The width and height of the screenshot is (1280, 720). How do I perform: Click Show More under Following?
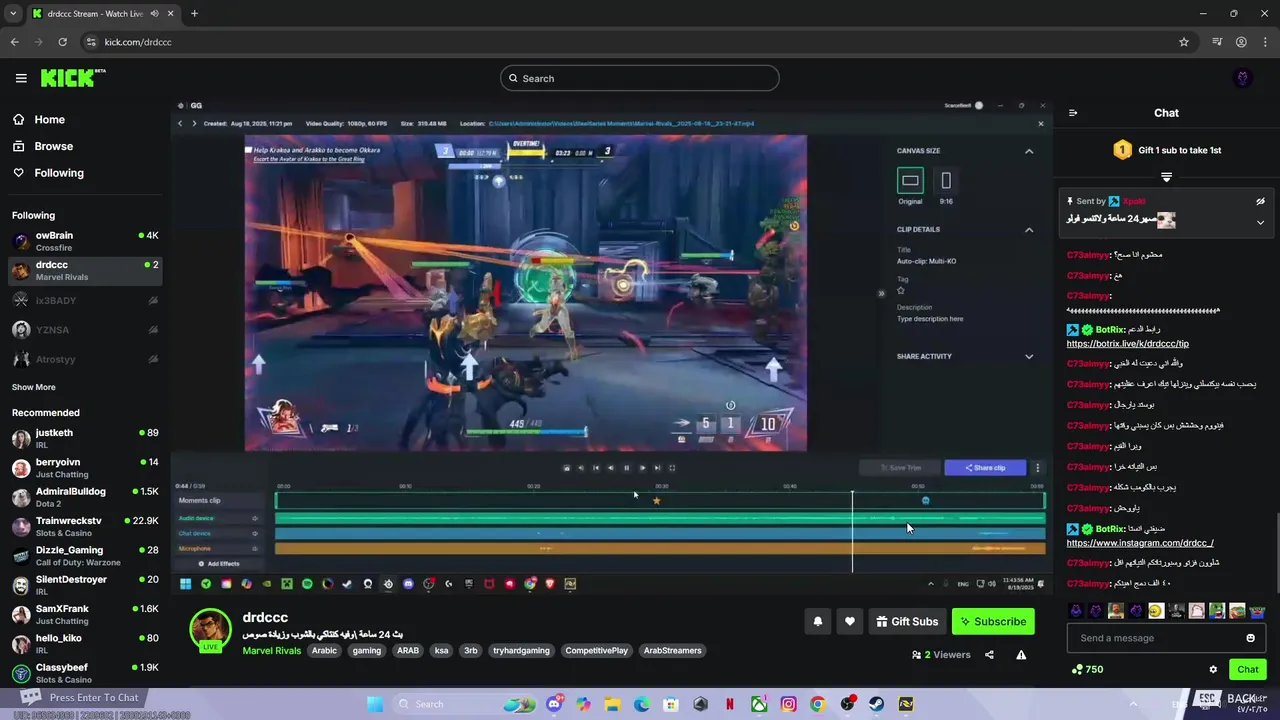click(x=34, y=387)
